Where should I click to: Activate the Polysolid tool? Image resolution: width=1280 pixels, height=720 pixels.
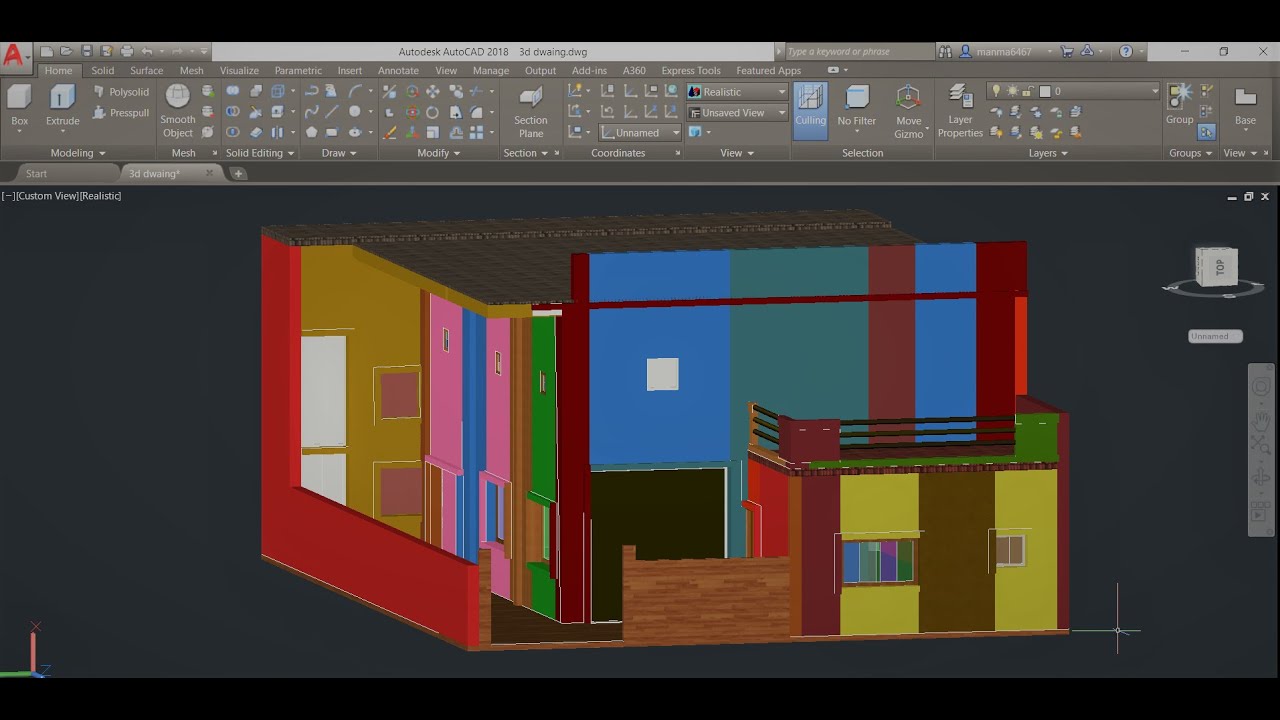121,92
